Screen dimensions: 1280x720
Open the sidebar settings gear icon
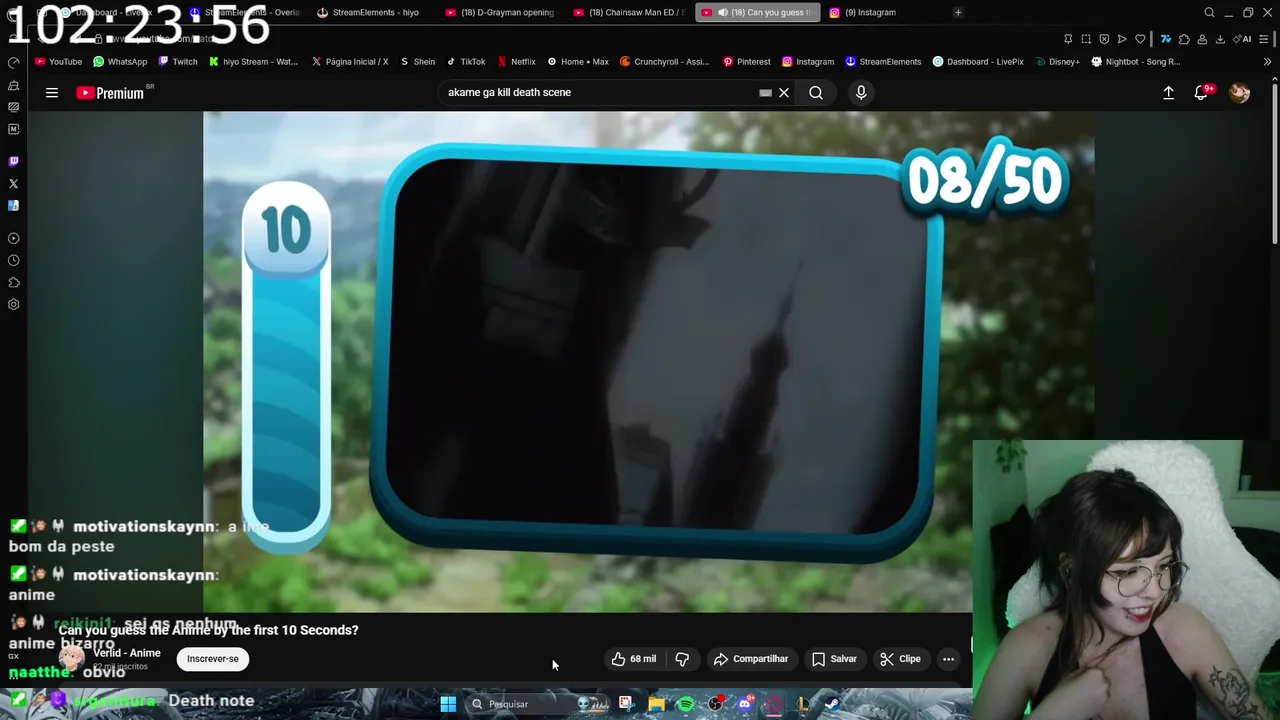click(x=13, y=305)
